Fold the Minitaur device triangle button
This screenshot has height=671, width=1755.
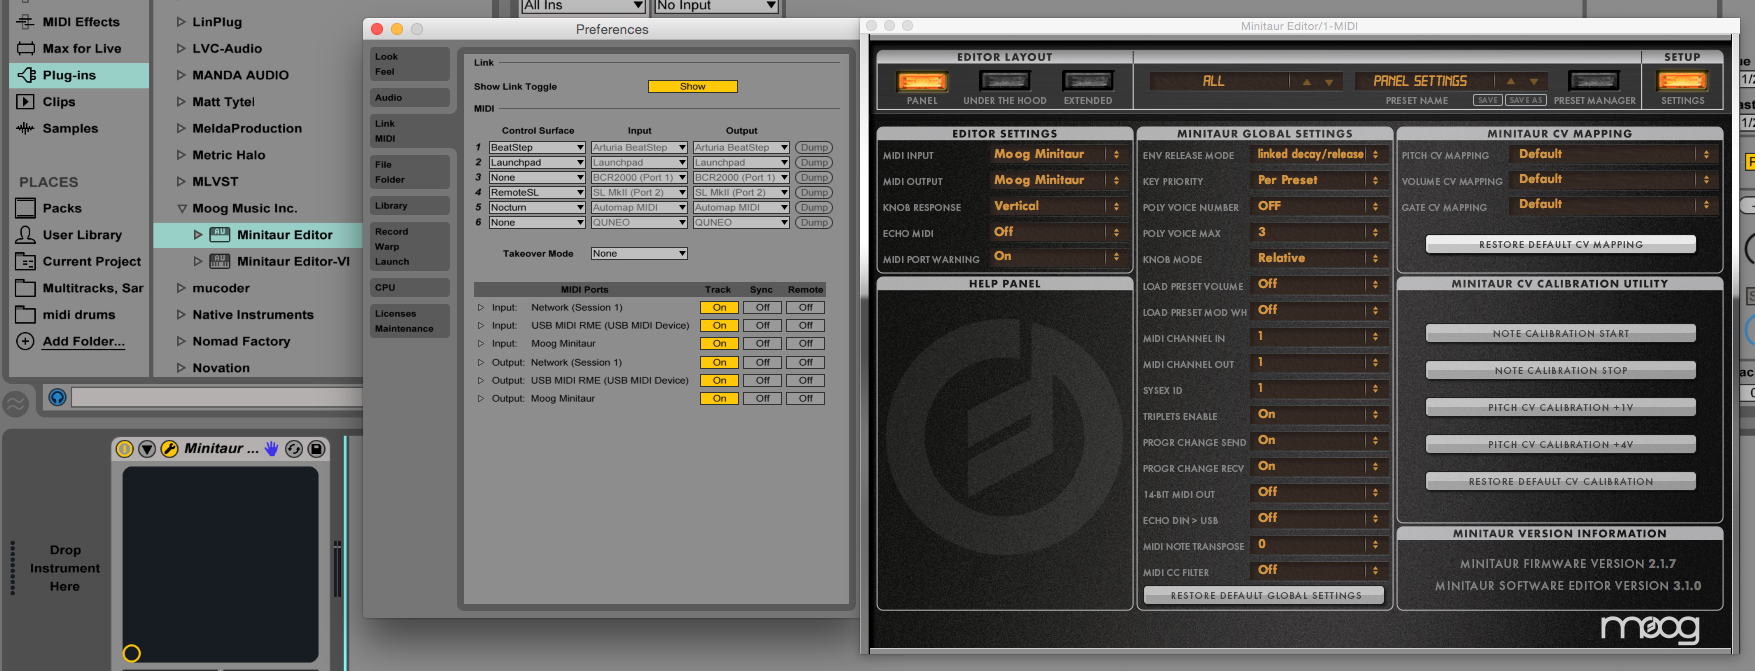(147, 449)
